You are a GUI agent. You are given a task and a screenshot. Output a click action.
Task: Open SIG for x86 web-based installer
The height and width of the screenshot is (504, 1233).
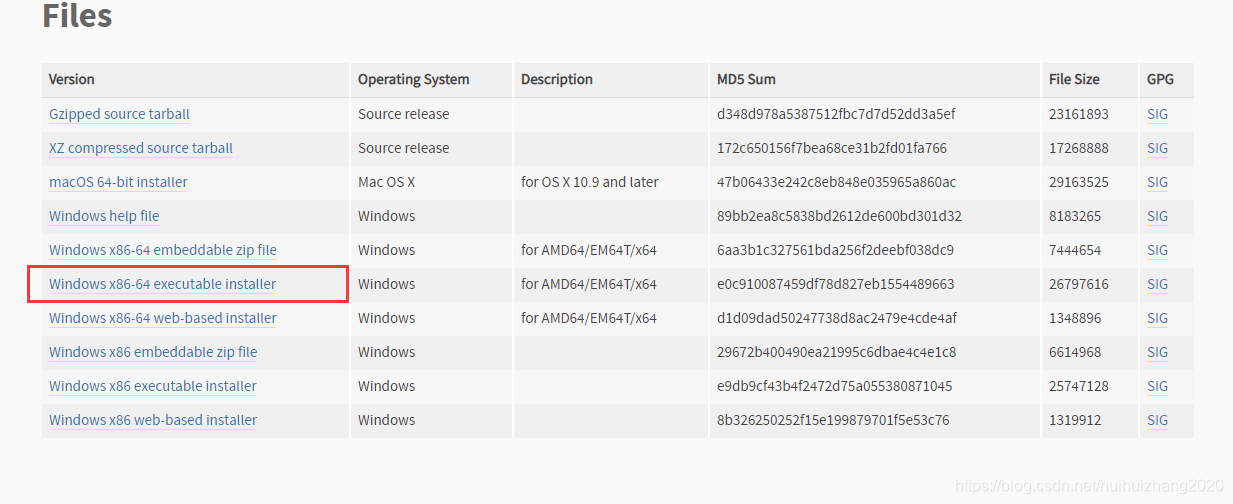pos(1157,420)
